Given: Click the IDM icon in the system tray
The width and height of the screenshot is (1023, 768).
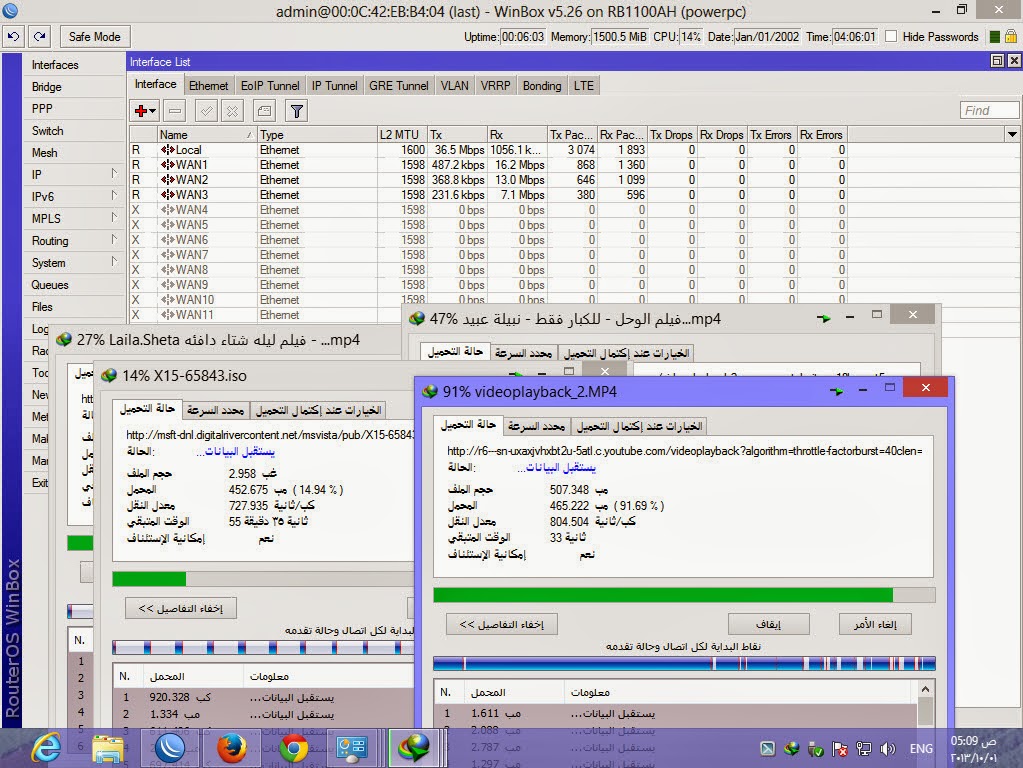Looking at the screenshot, I should [x=791, y=749].
